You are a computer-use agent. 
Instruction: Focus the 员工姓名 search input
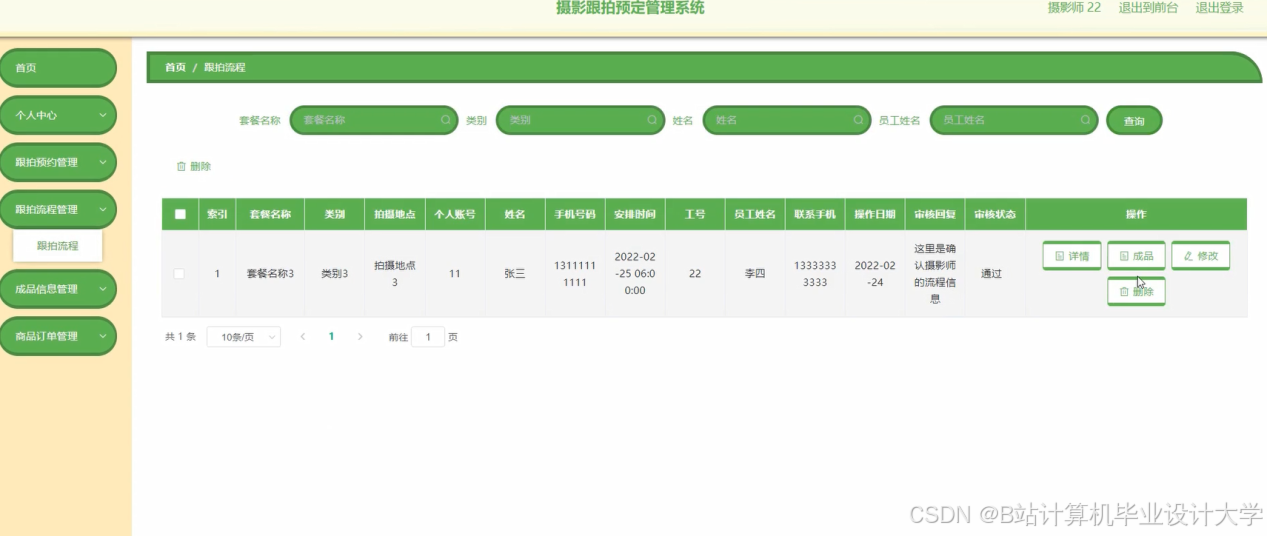point(1014,120)
